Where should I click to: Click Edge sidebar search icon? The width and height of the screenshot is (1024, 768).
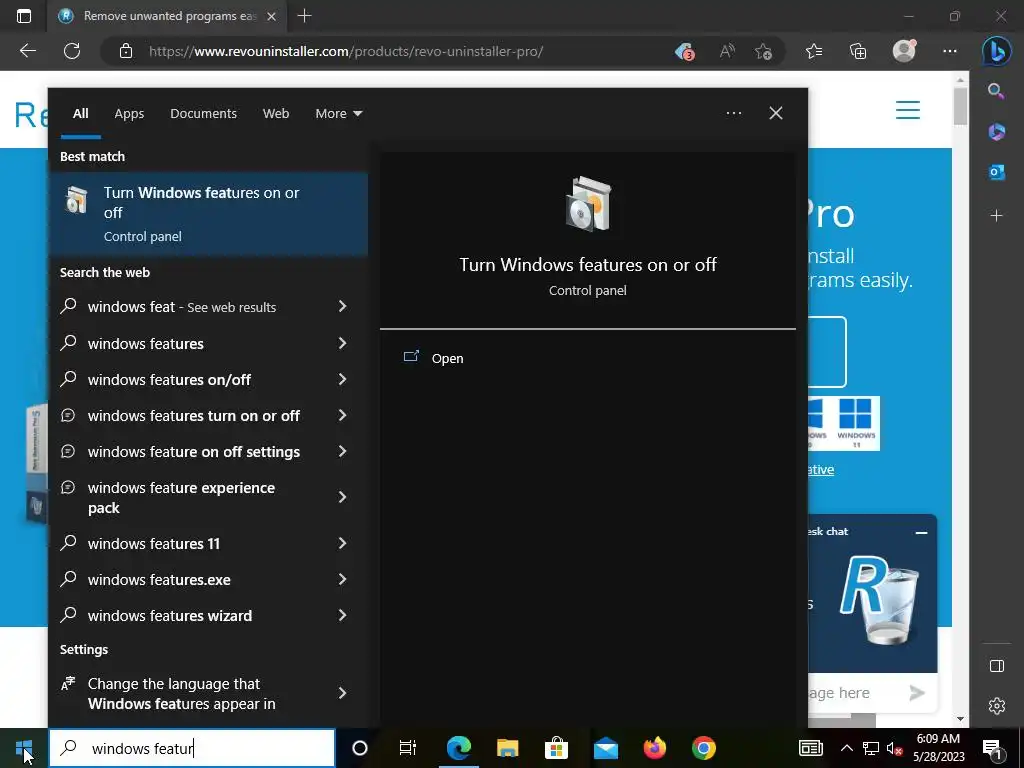click(997, 91)
